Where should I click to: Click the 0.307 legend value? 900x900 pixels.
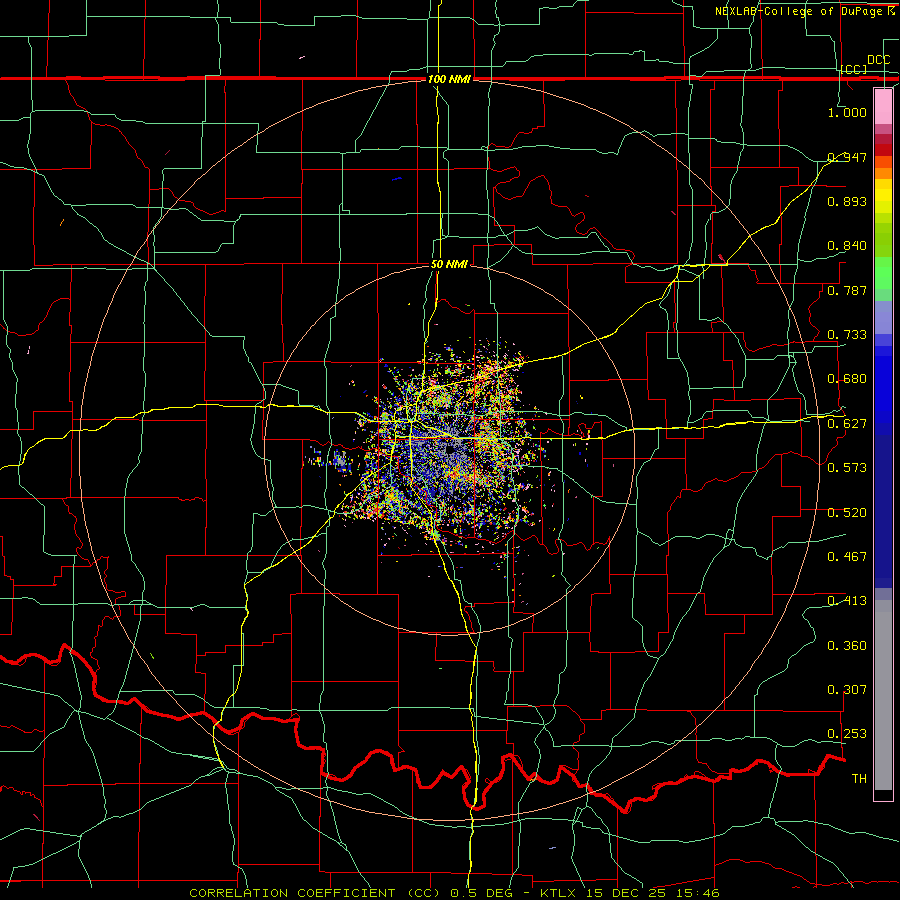[847, 690]
